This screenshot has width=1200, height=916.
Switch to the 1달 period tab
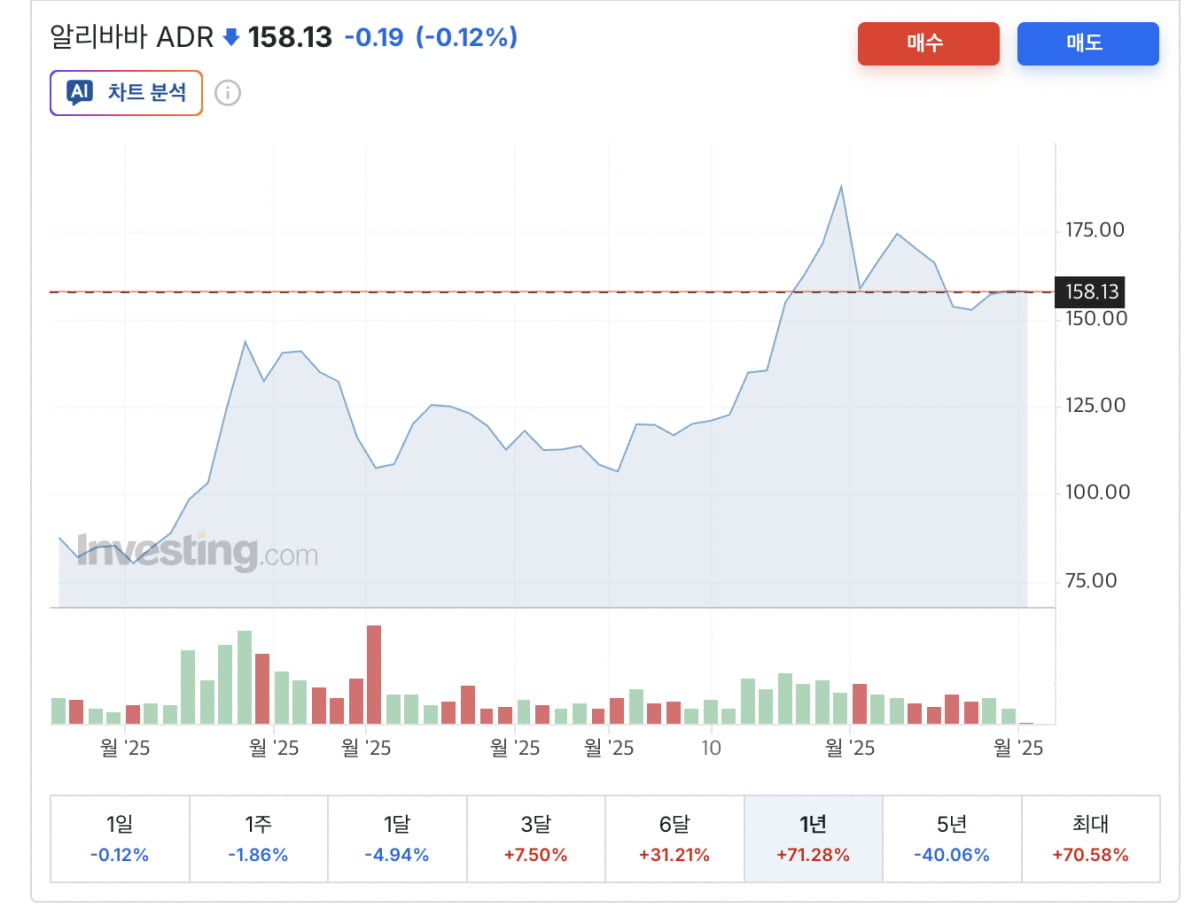(x=397, y=839)
